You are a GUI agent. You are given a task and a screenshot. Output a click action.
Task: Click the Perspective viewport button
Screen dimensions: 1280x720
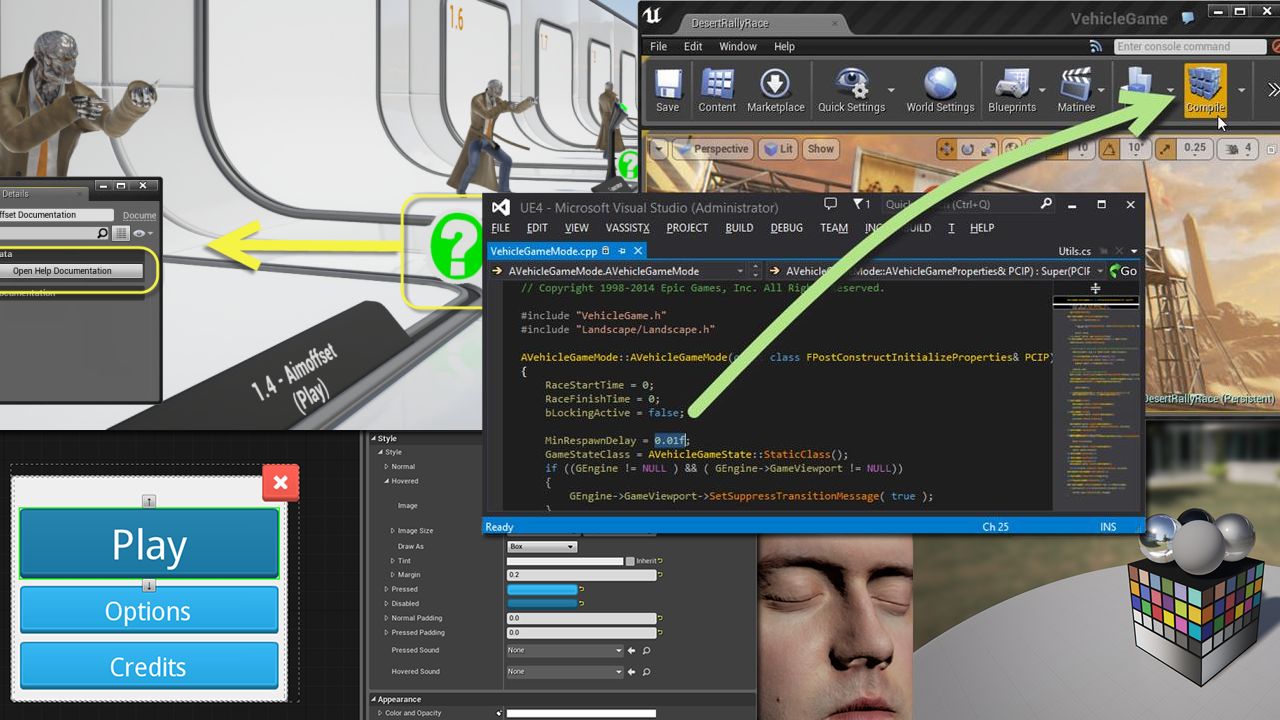point(711,149)
